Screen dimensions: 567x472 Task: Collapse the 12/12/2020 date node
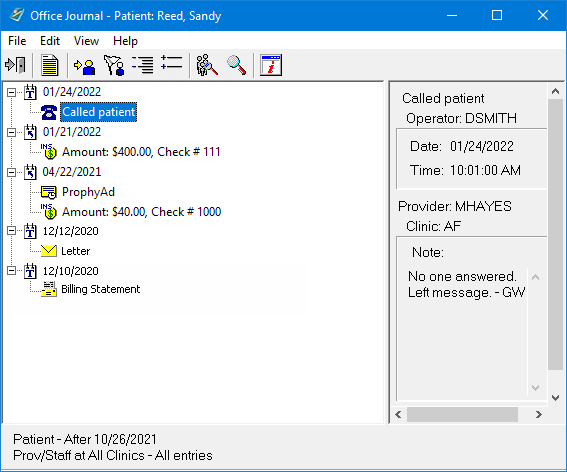(12, 231)
